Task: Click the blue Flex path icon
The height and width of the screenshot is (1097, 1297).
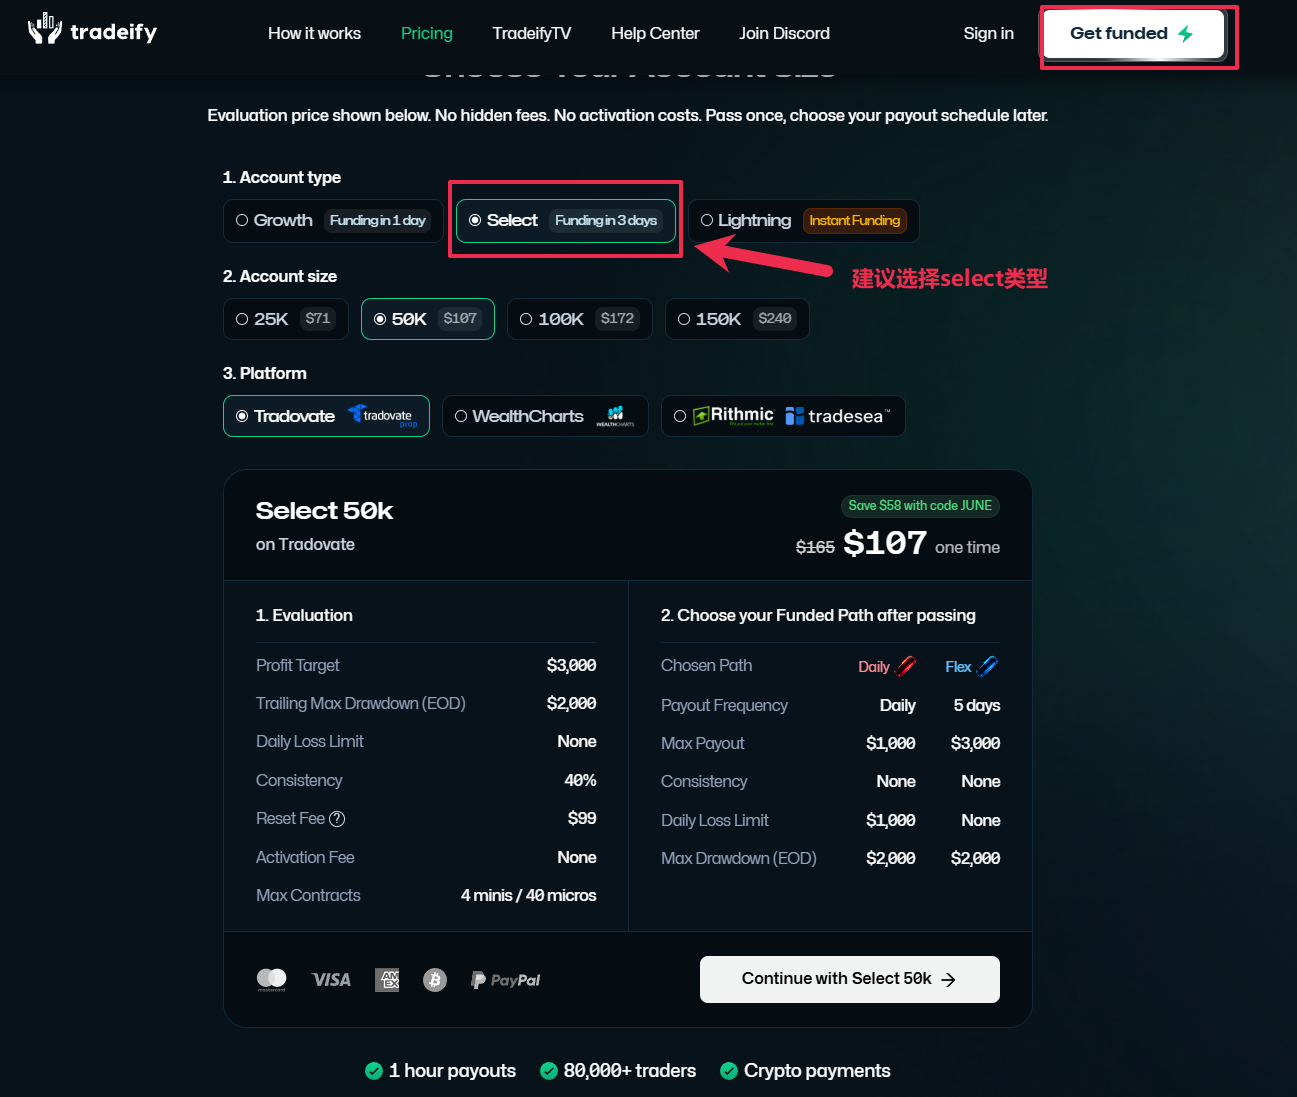Action: 987,666
